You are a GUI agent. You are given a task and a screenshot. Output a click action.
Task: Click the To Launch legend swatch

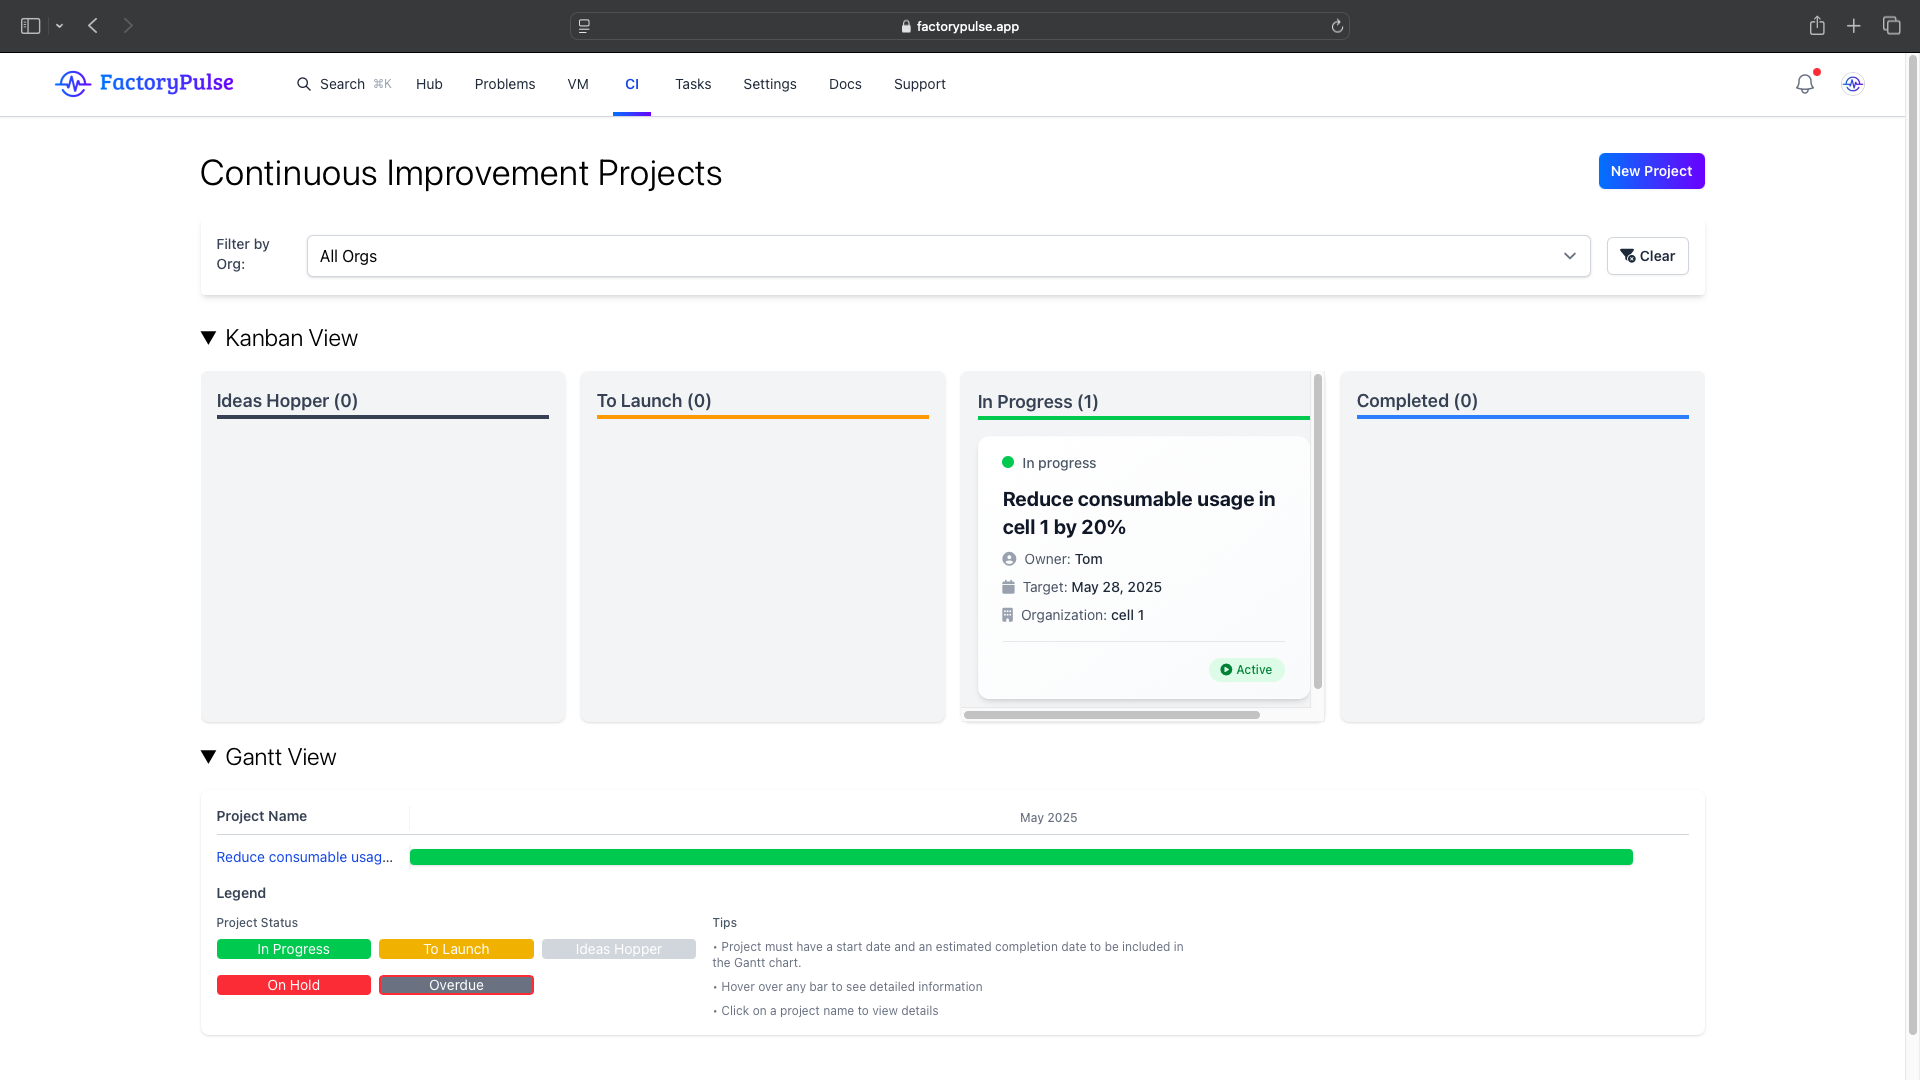(x=456, y=949)
